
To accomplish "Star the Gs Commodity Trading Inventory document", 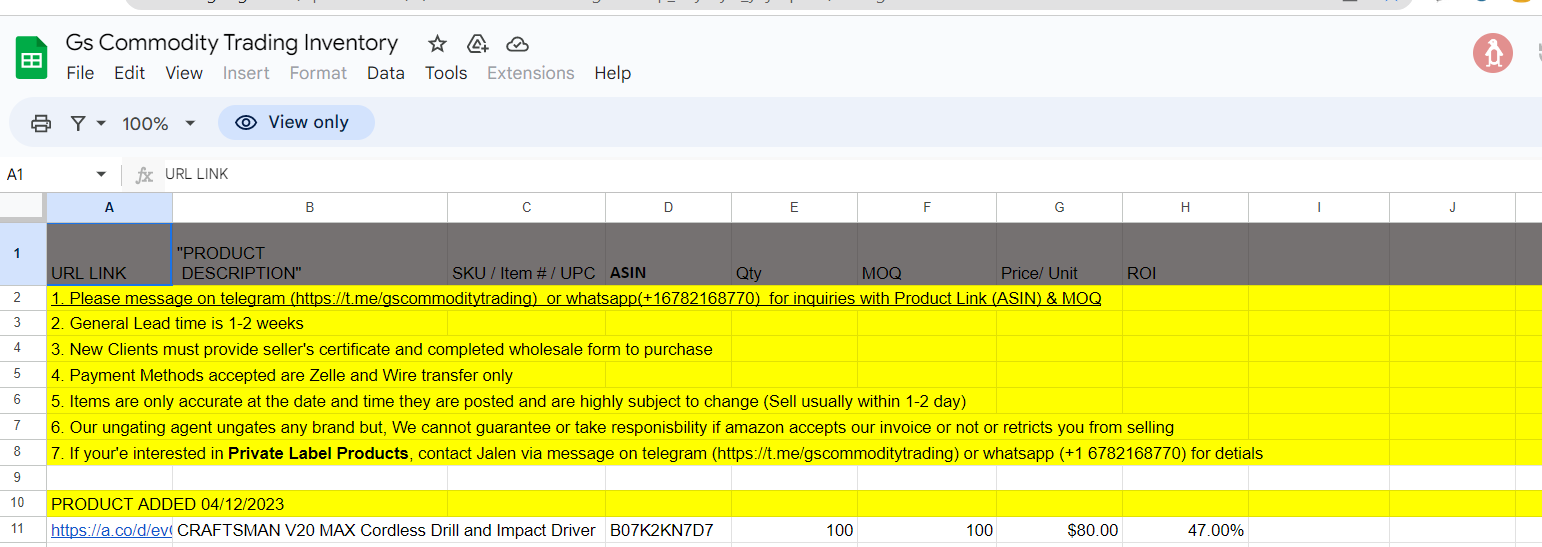I will (x=437, y=43).
